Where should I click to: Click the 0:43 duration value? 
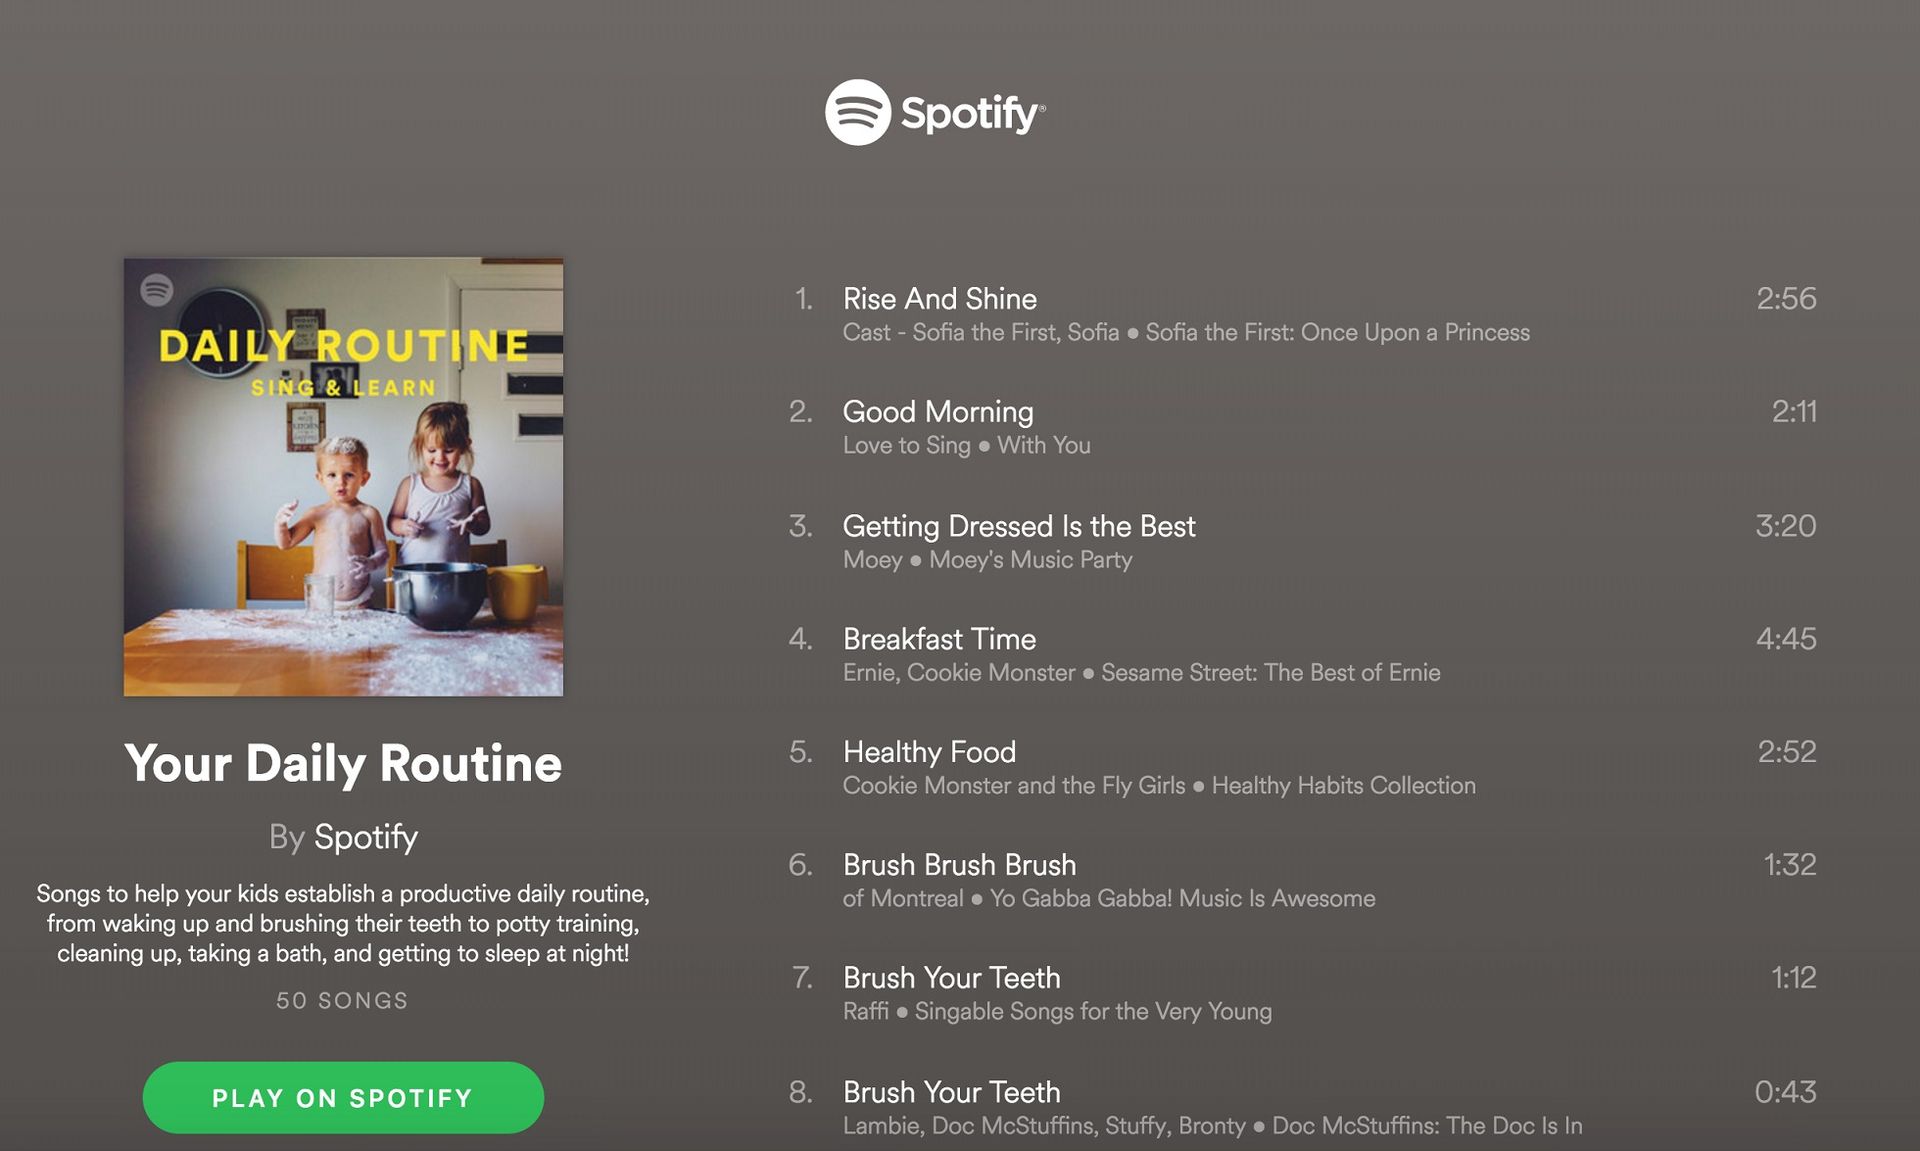pyautogui.click(x=1785, y=1092)
